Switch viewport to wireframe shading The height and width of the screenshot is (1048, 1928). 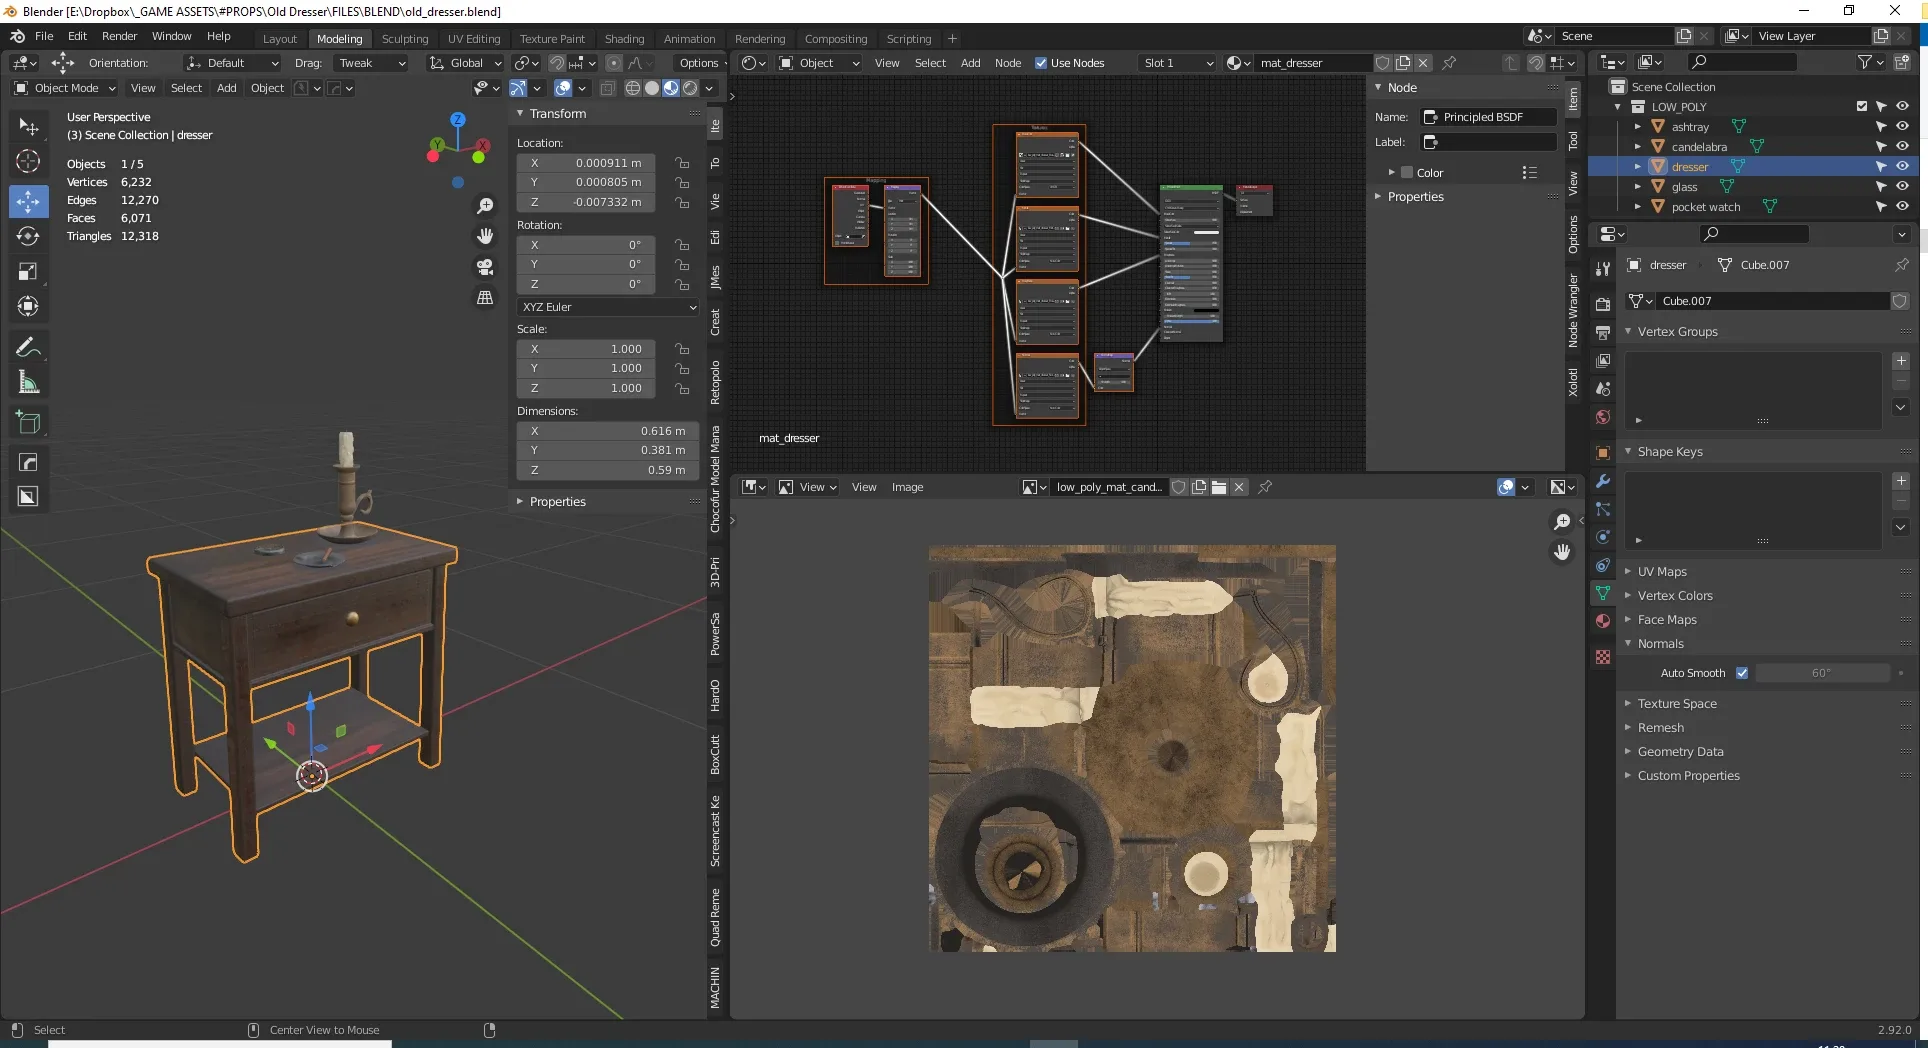click(x=633, y=88)
